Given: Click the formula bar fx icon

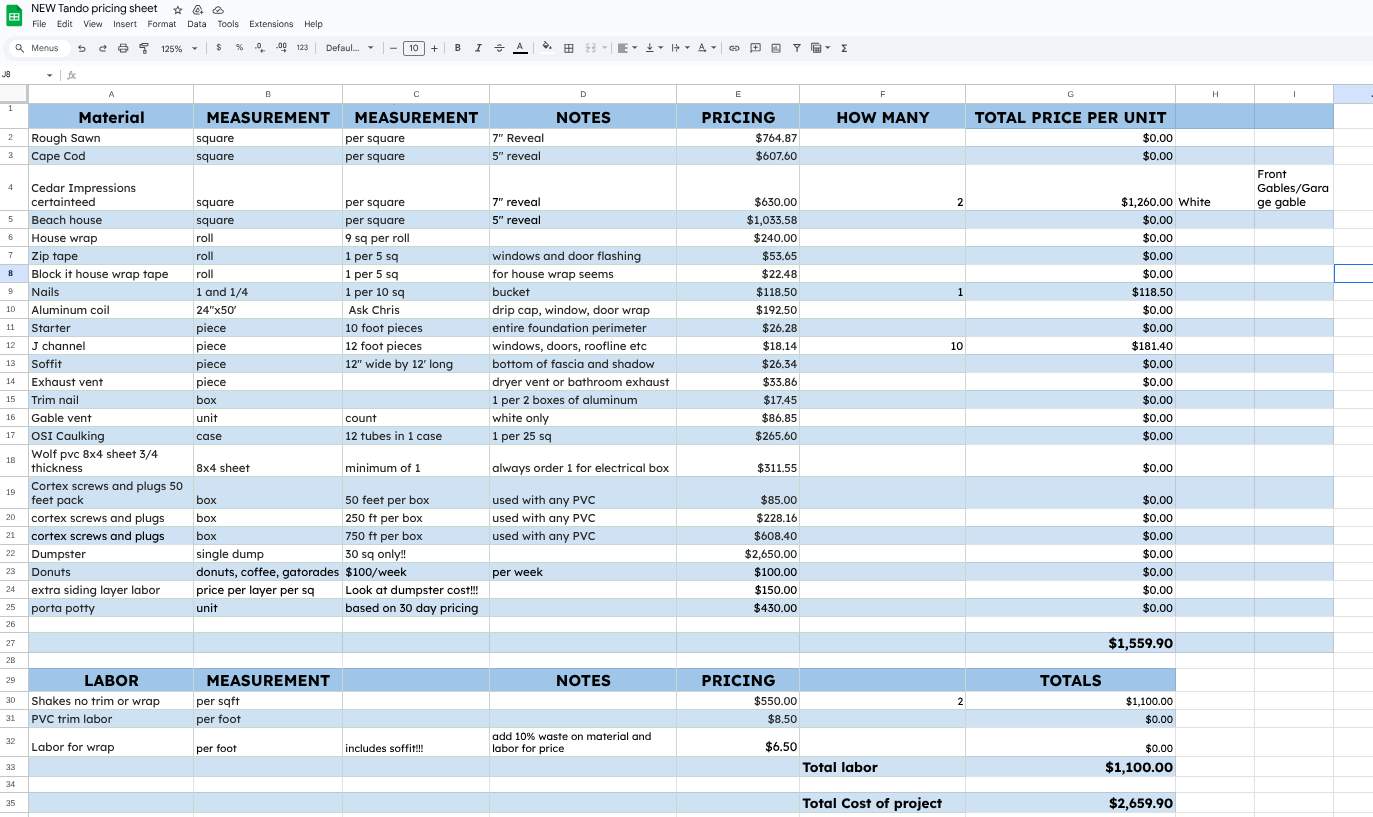Looking at the screenshot, I should pyautogui.click(x=71, y=75).
